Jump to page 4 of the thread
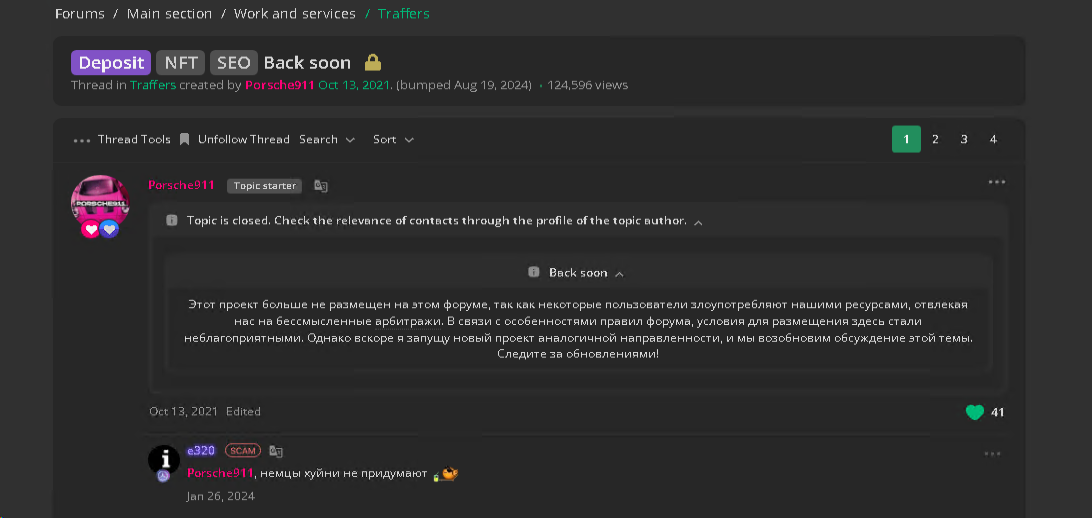 click(x=993, y=140)
